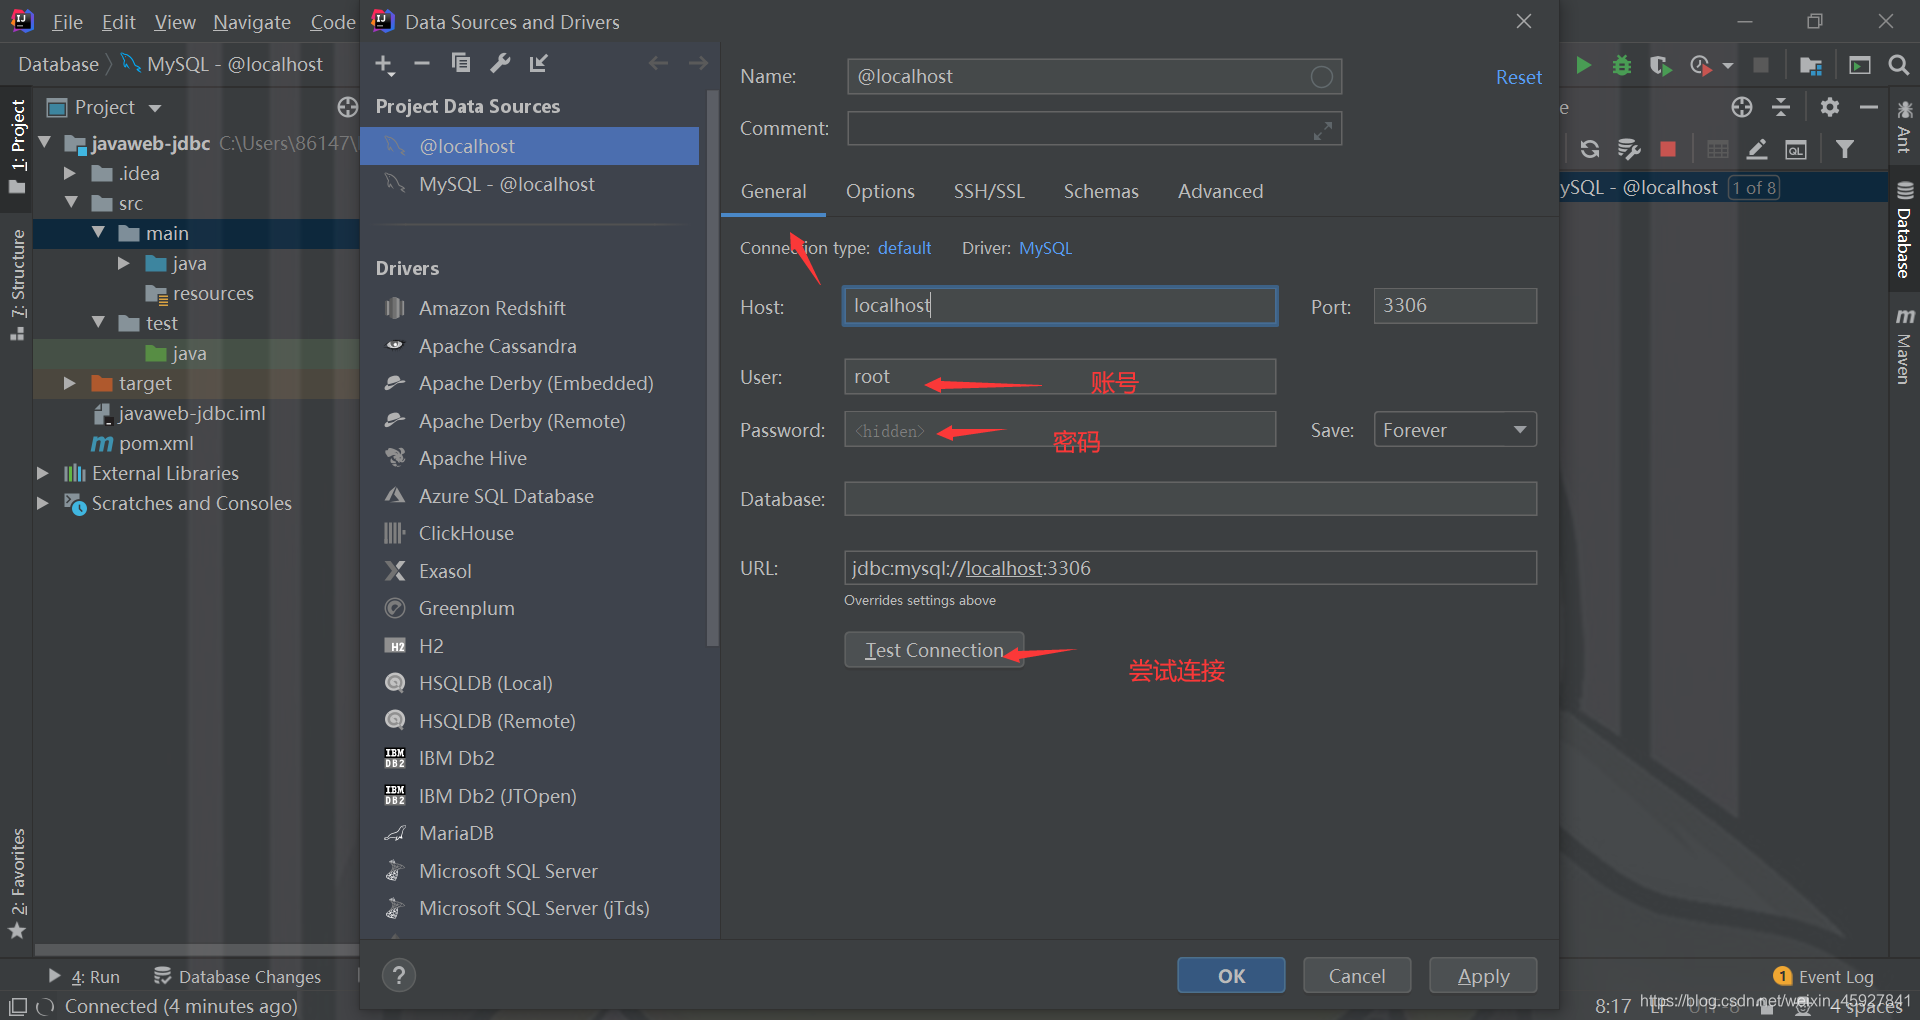Open the Maven side tool window
The image size is (1920, 1020).
pyautogui.click(x=1903, y=347)
